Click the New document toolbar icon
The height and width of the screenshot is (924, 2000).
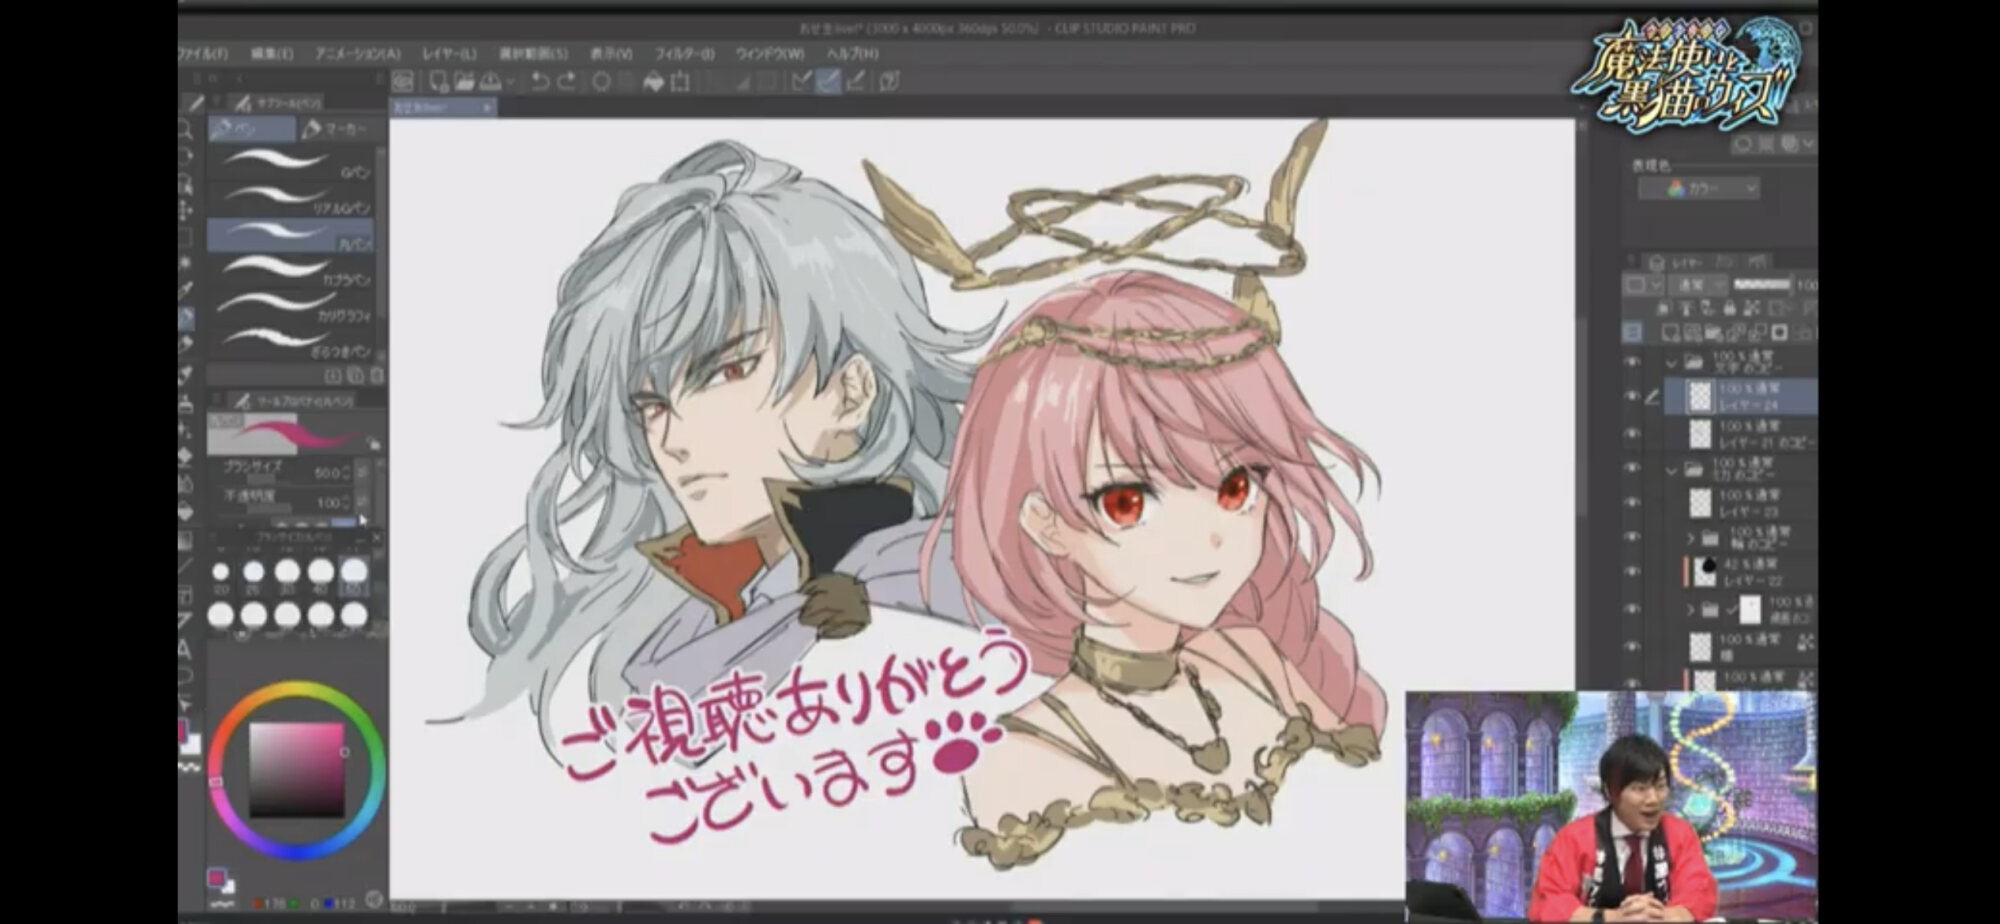pos(438,82)
